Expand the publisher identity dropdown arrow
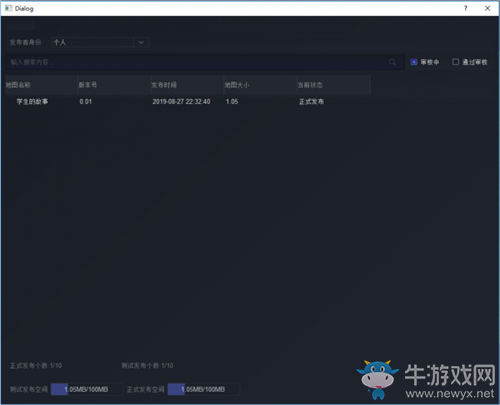 [141, 42]
